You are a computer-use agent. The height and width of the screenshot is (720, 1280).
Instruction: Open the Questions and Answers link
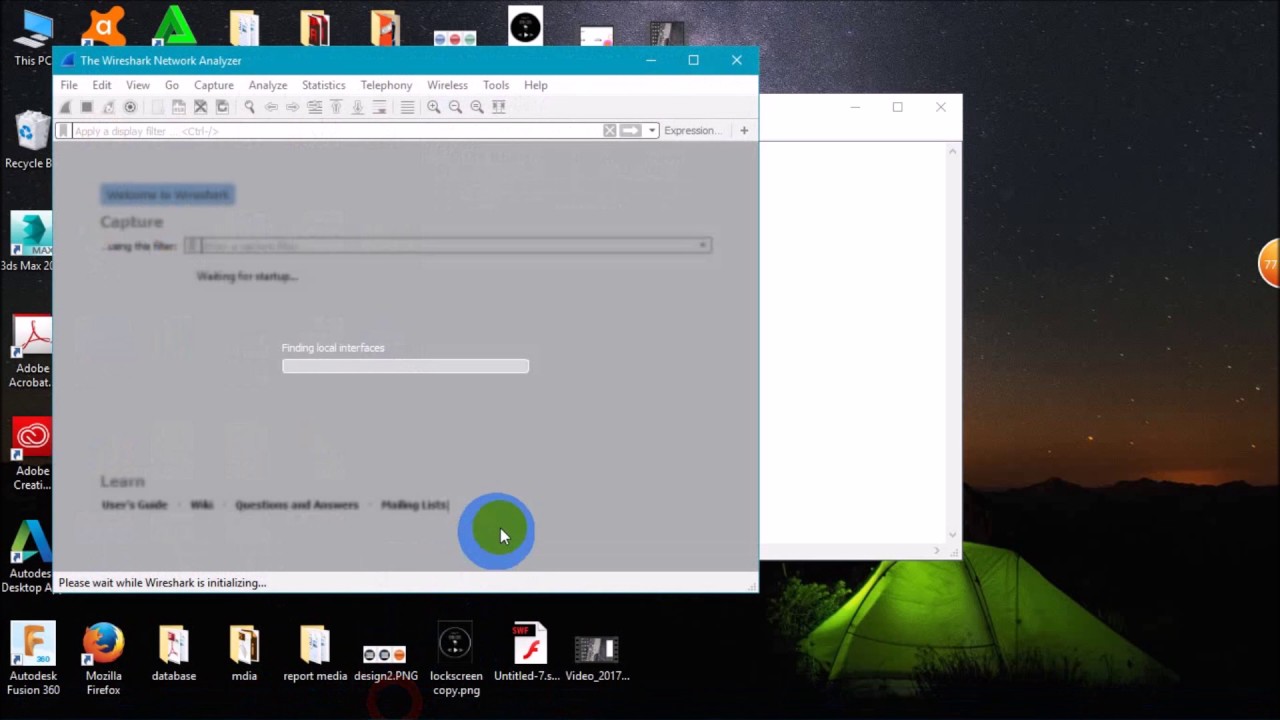[x=296, y=505]
